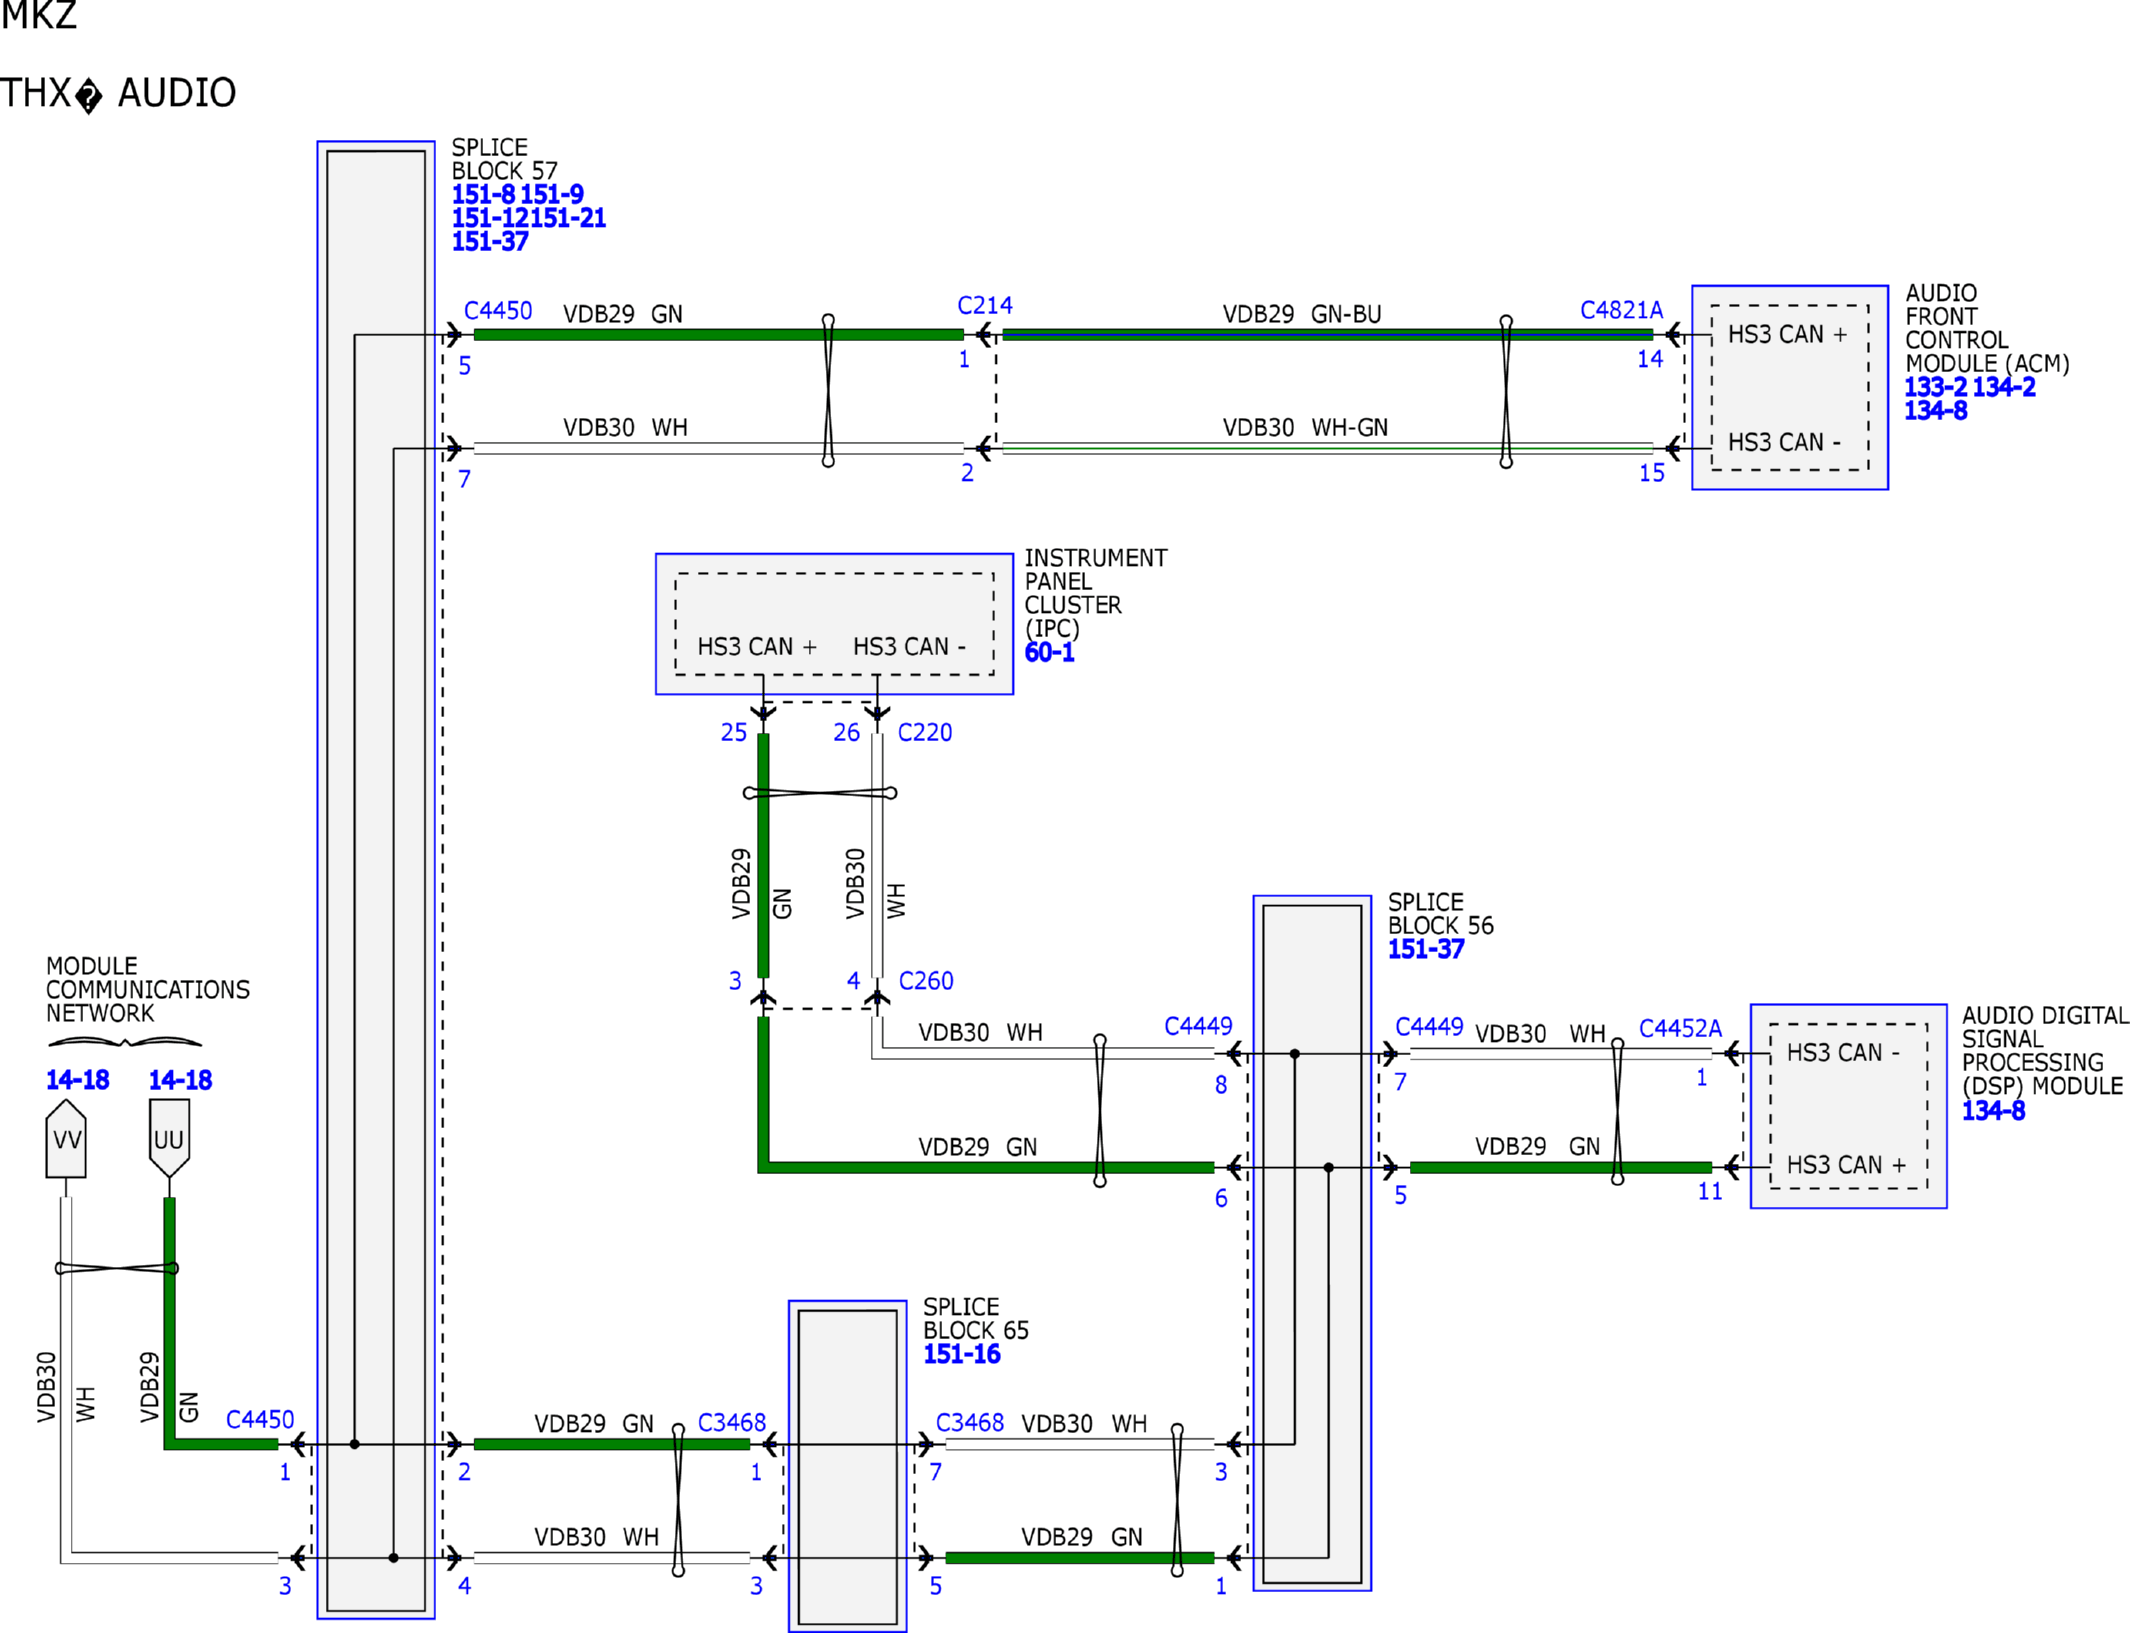Click pin number 14 at connector C4821A

[1650, 359]
